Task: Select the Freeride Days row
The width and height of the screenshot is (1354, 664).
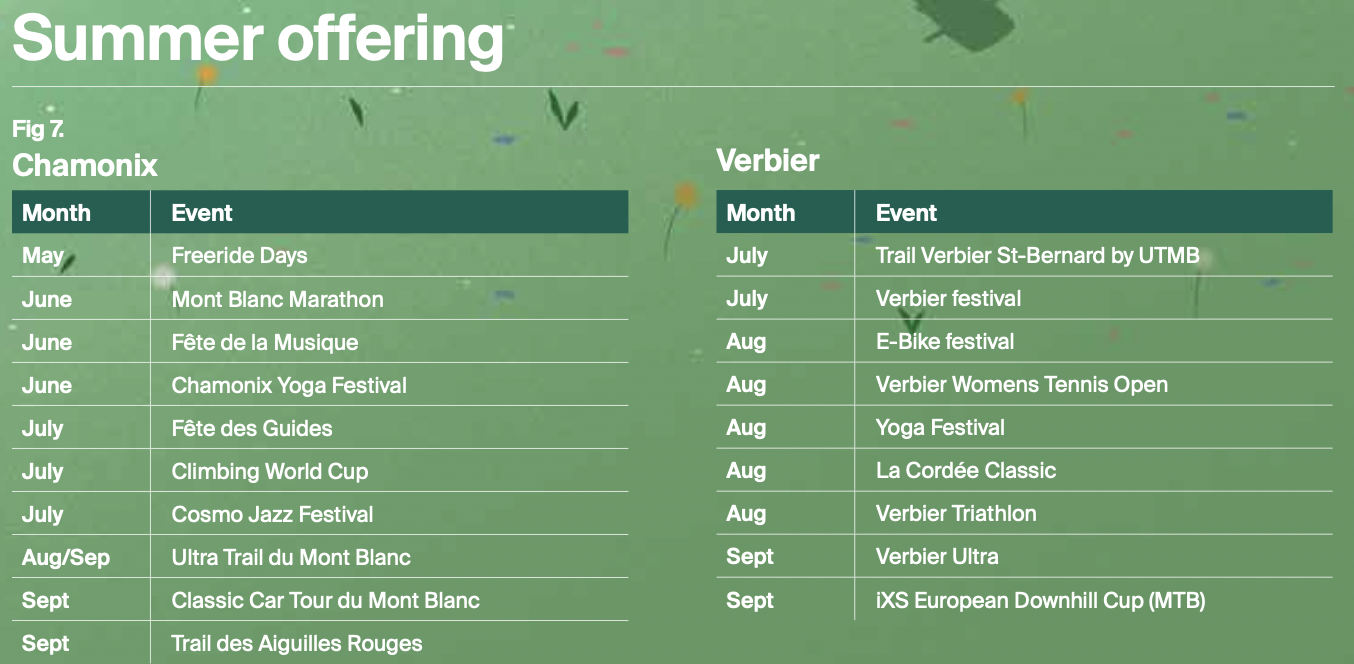Action: (320, 255)
